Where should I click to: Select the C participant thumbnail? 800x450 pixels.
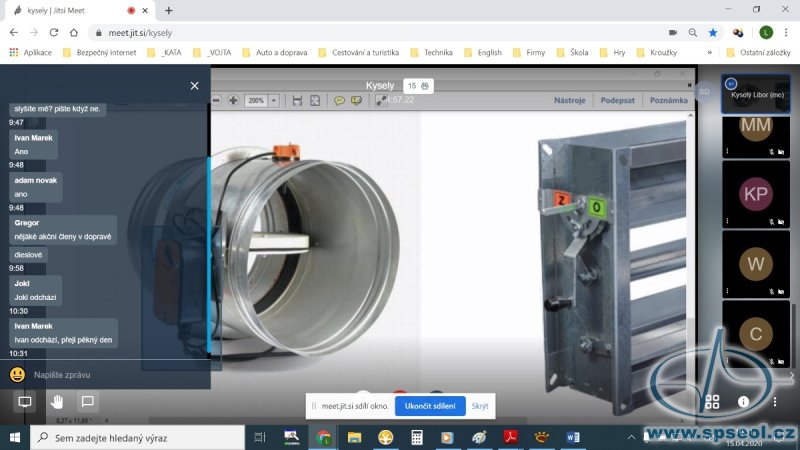pos(756,334)
